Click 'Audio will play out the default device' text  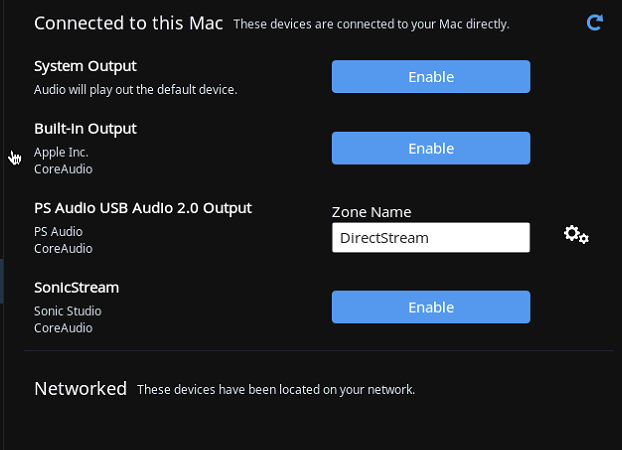point(136,90)
